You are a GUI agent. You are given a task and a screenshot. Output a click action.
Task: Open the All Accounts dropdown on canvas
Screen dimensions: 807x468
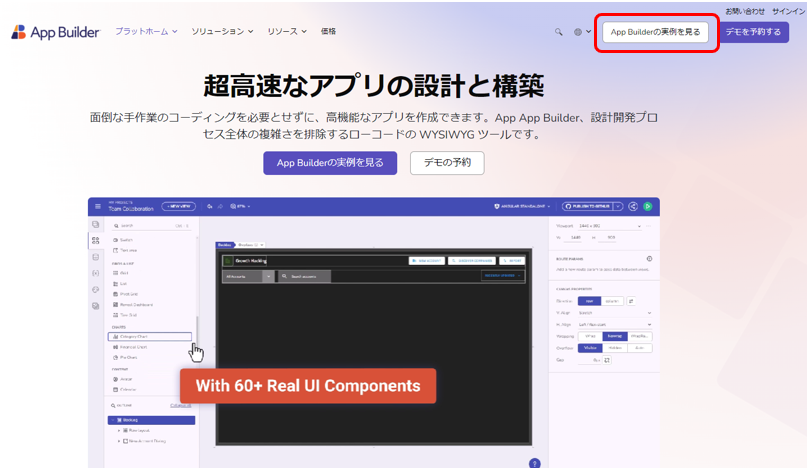coord(249,276)
